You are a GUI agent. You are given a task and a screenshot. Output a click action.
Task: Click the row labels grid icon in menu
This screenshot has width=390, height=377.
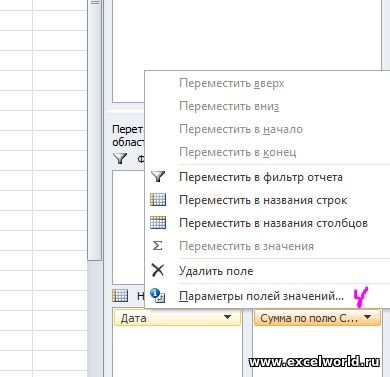(x=158, y=200)
